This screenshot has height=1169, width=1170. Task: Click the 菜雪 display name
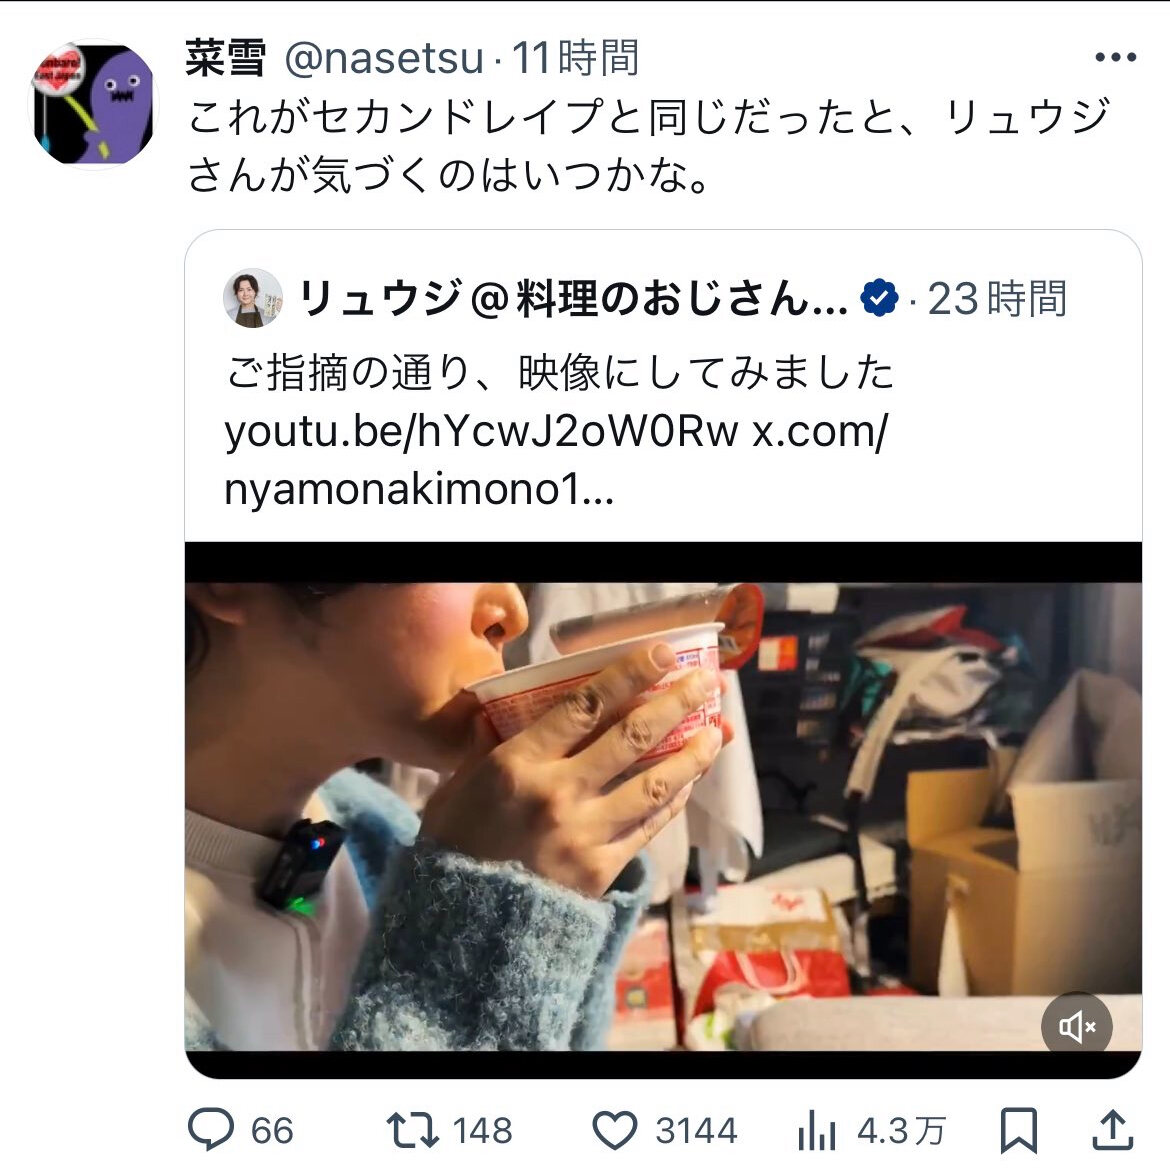[225, 58]
